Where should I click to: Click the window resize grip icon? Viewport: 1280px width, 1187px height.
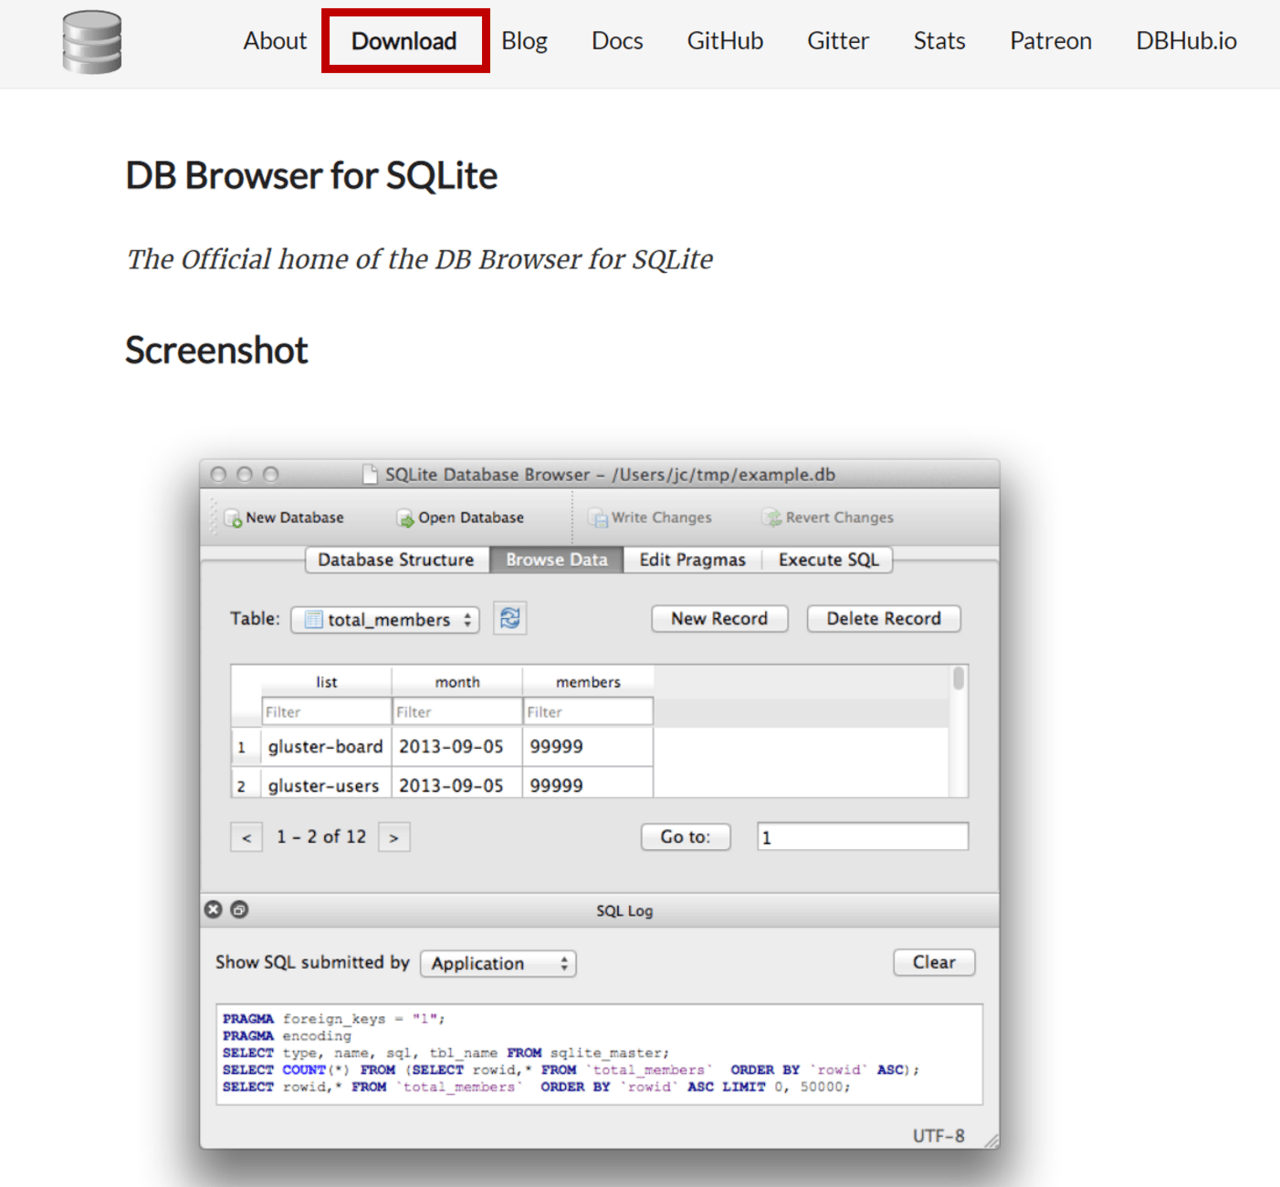coord(991,1140)
